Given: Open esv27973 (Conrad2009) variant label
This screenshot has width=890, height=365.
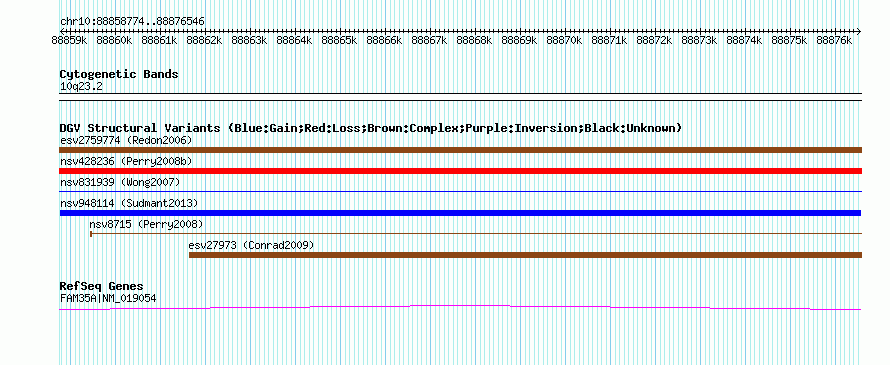Looking at the screenshot, I should click(x=251, y=245).
